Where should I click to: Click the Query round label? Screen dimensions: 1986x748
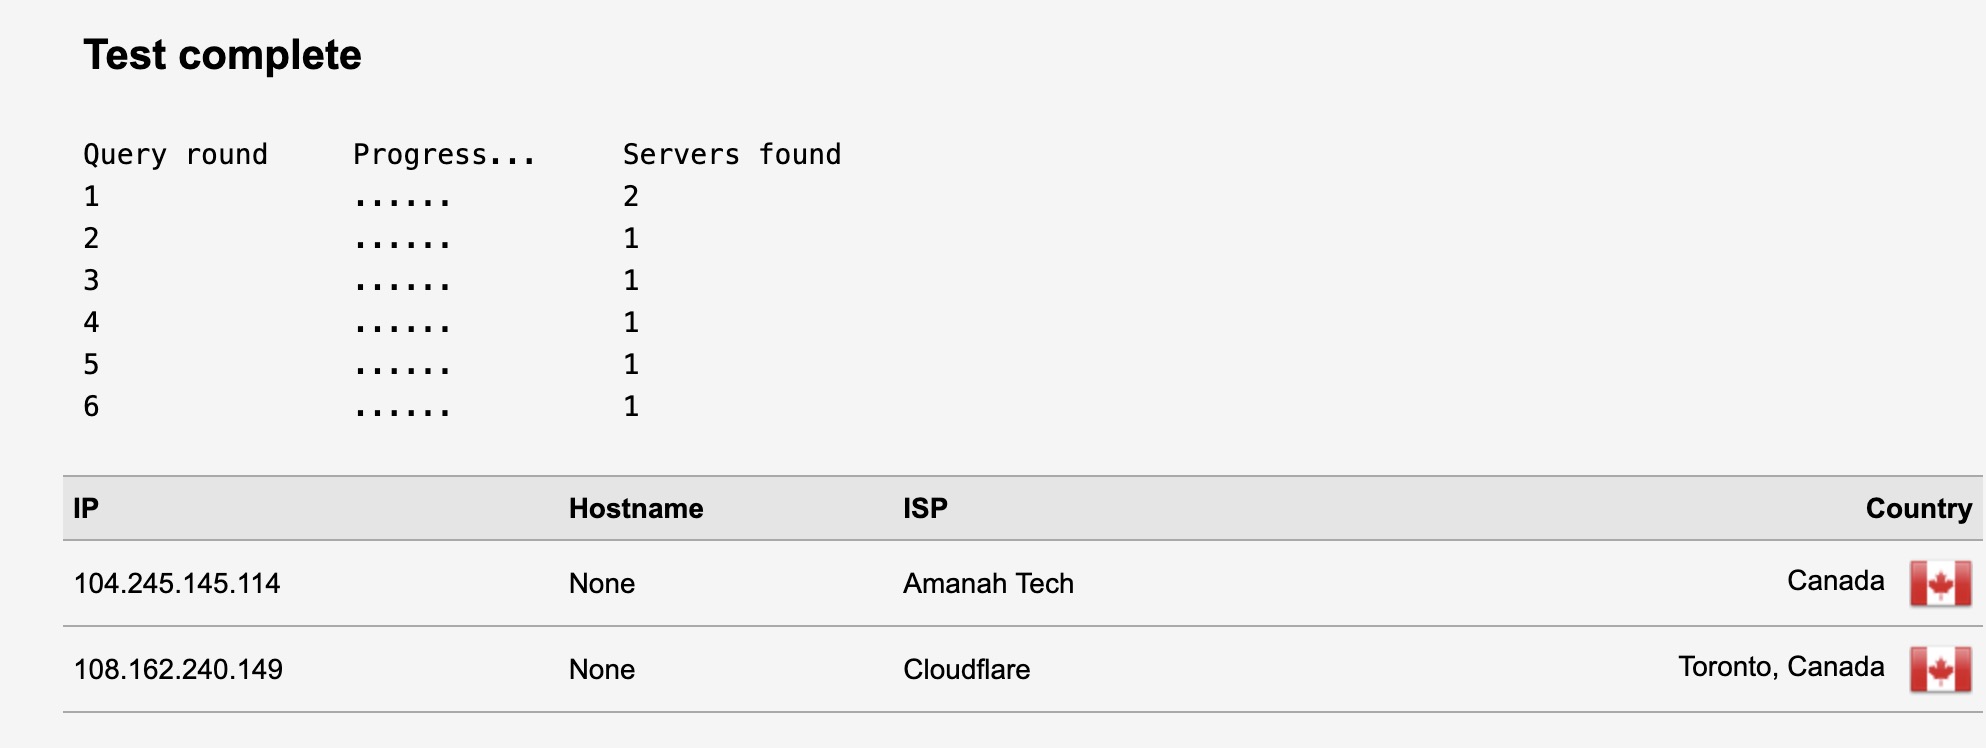point(176,155)
